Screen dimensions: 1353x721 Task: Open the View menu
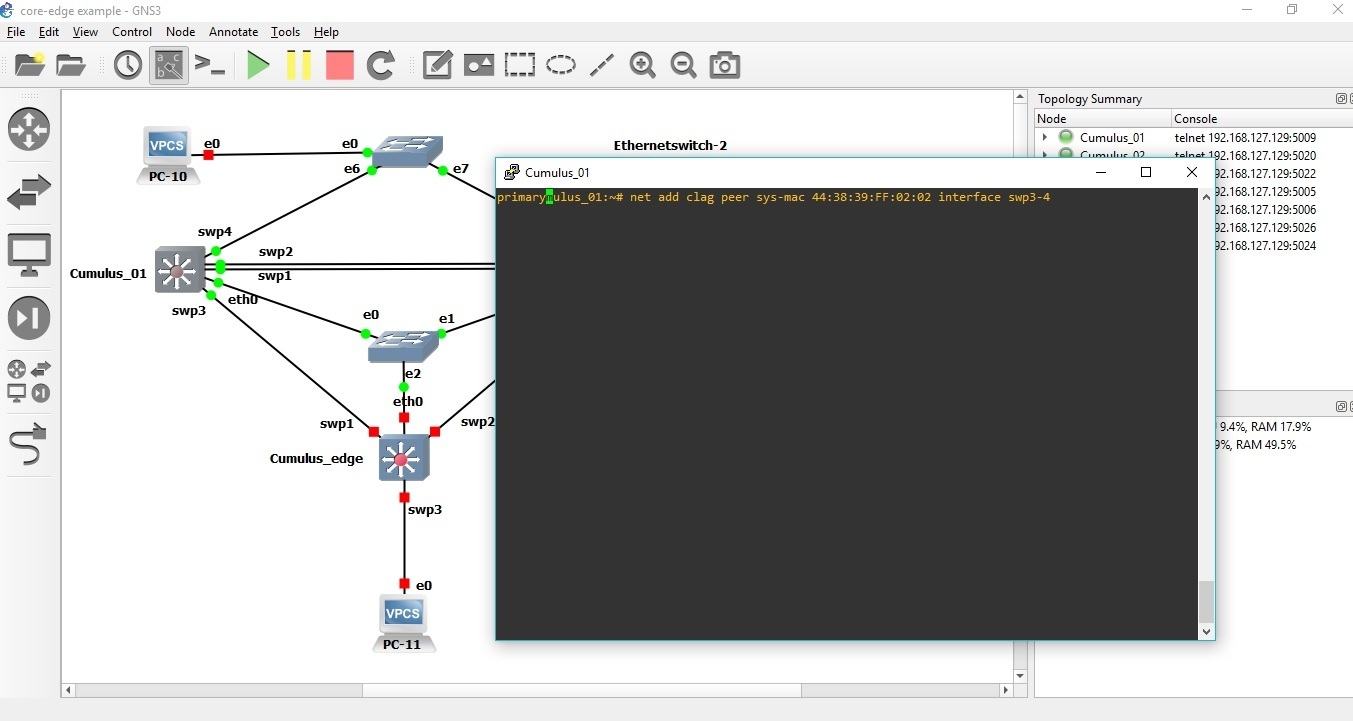pyautogui.click(x=85, y=32)
